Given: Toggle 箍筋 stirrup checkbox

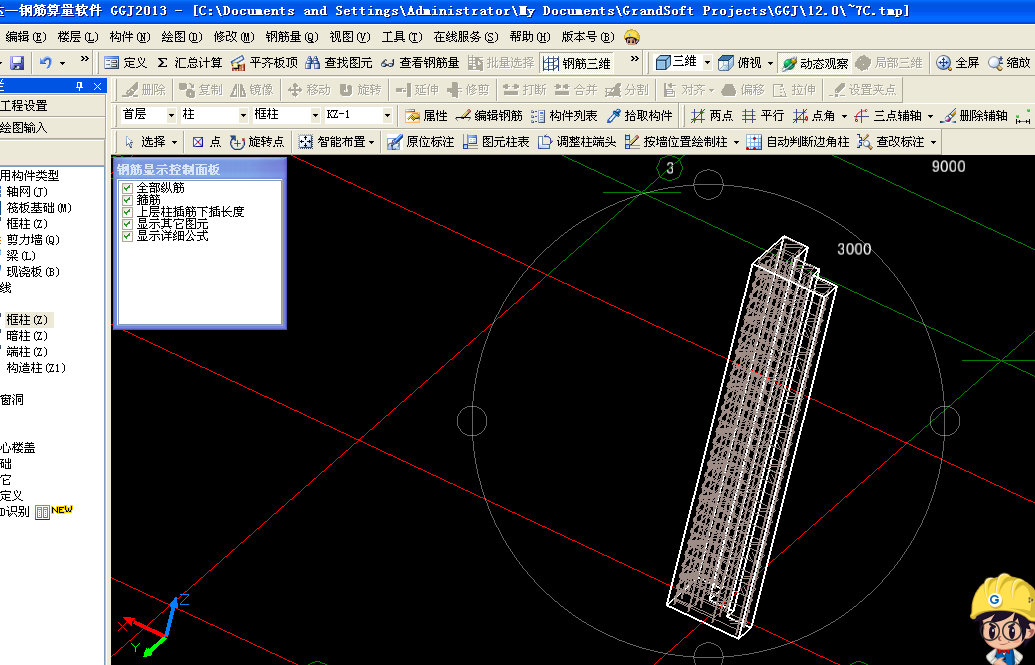Looking at the screenshot, I should (x=128, y=200).
